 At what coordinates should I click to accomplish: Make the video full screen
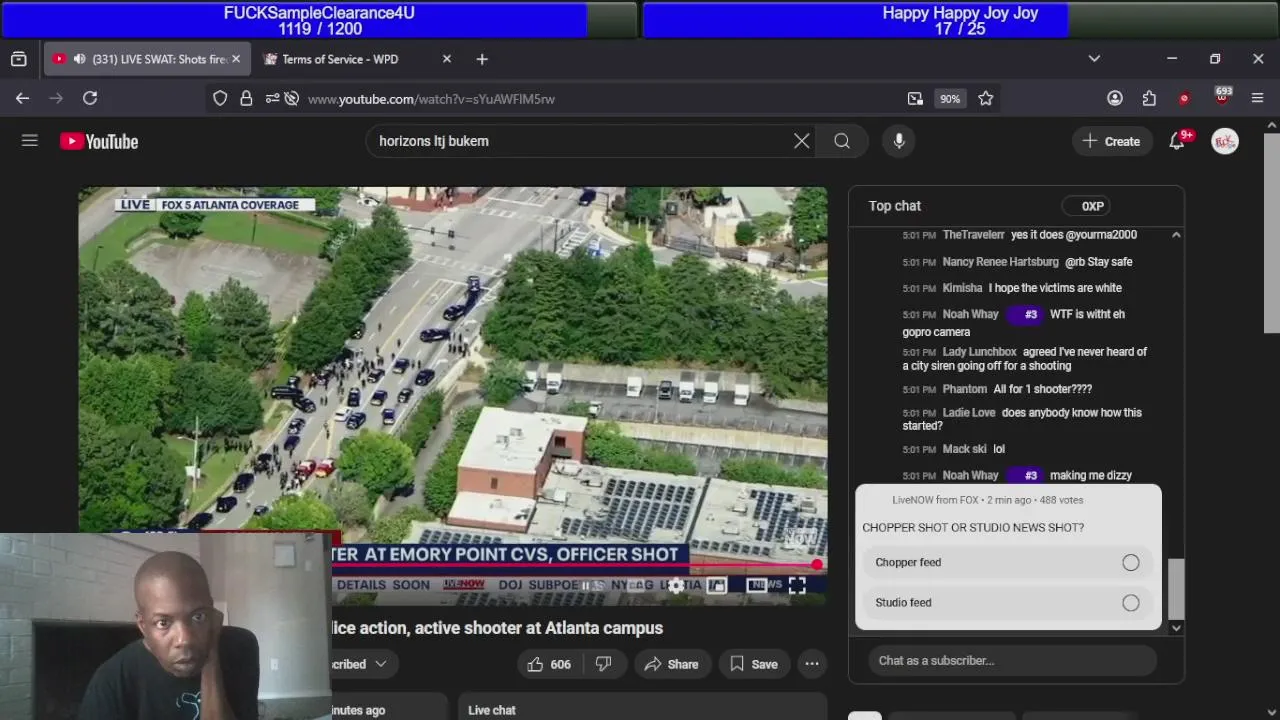point(797,586)
